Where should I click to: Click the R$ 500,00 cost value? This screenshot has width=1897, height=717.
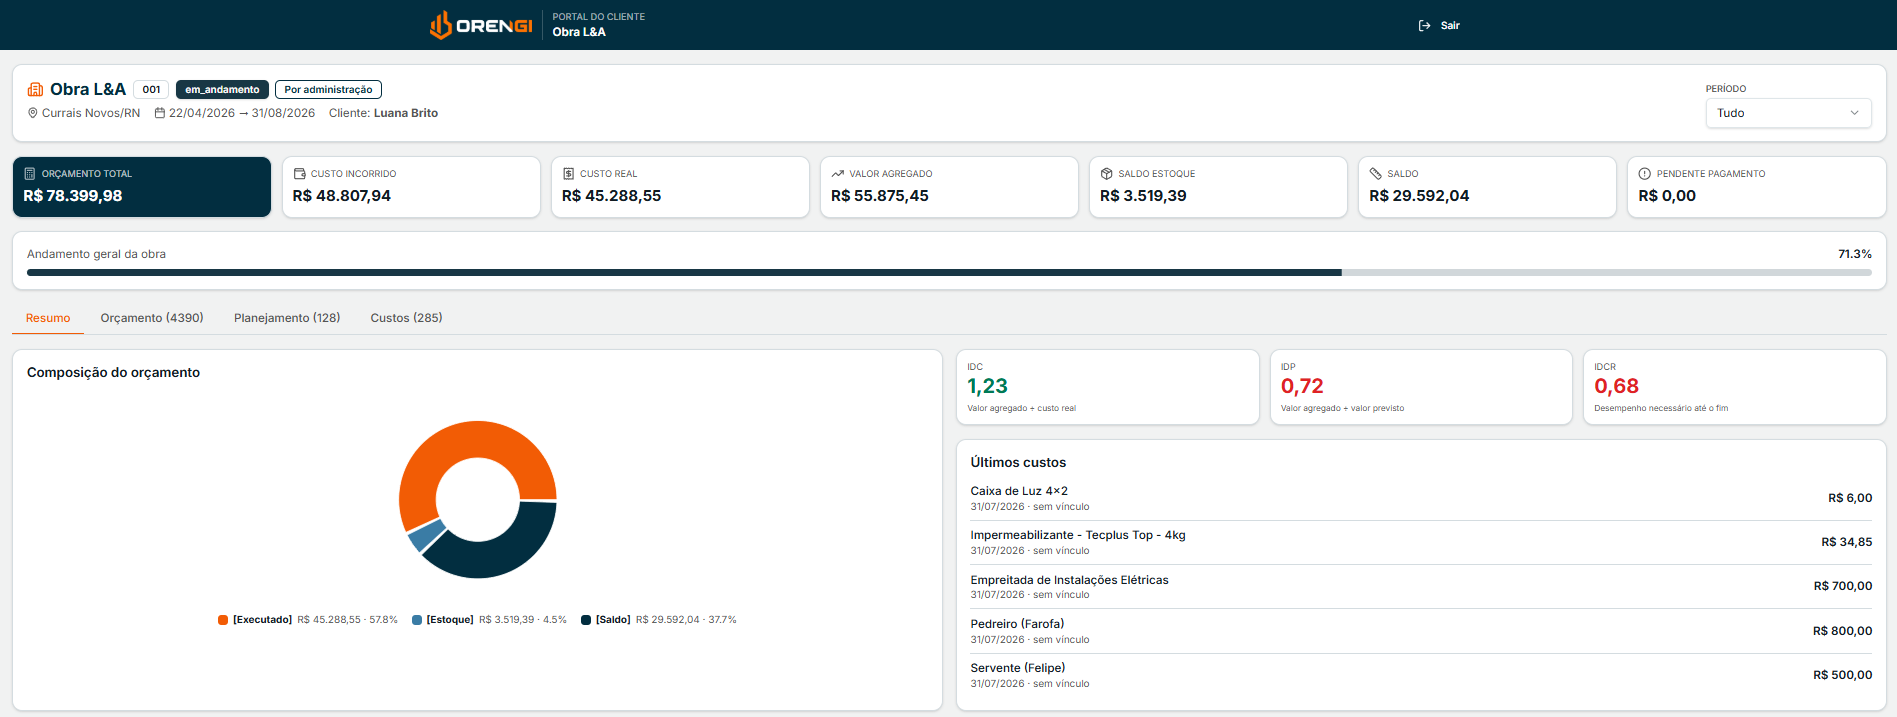[x=1843, y=675]
